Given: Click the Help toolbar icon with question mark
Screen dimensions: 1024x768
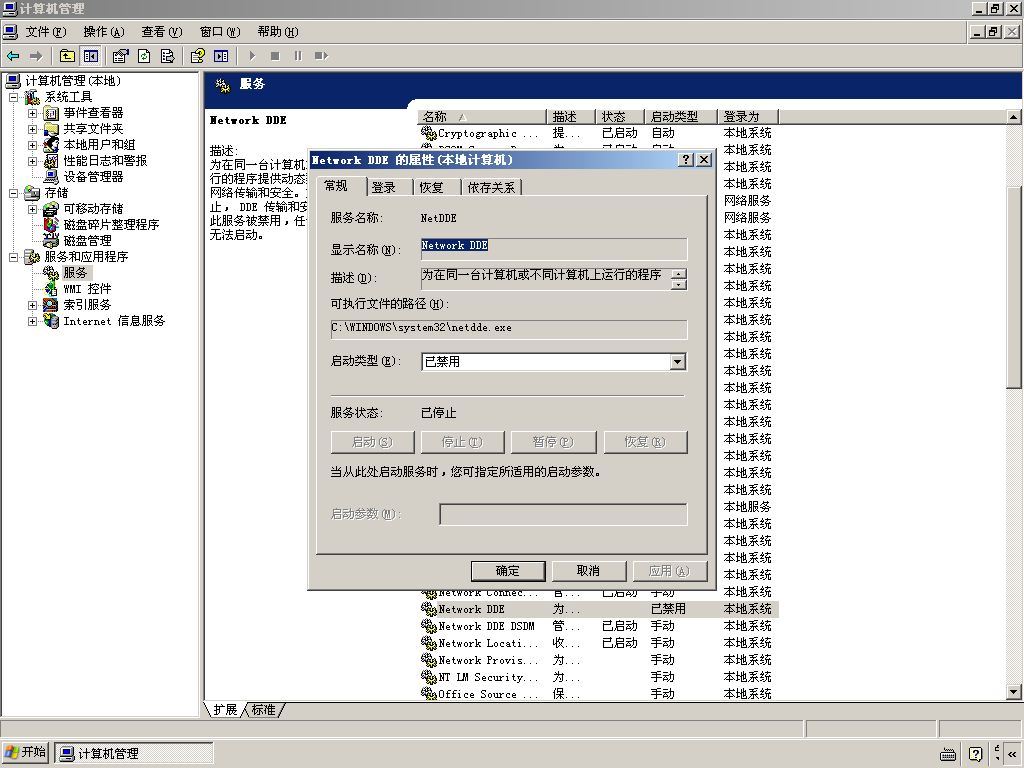Looking at the screenshot, I should [197, 56].
